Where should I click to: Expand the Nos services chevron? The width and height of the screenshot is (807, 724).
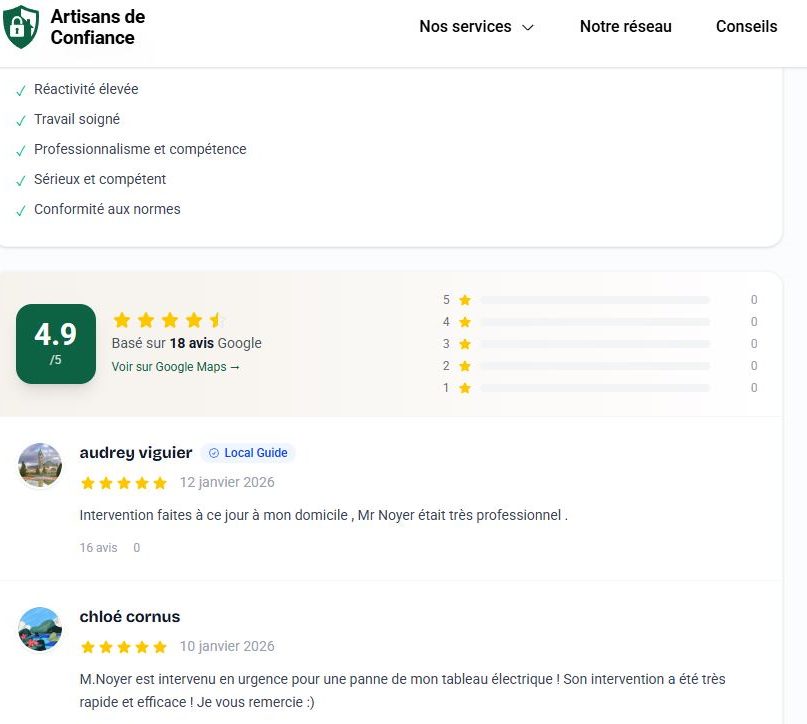pyautogui.click(x=528, y=28)
